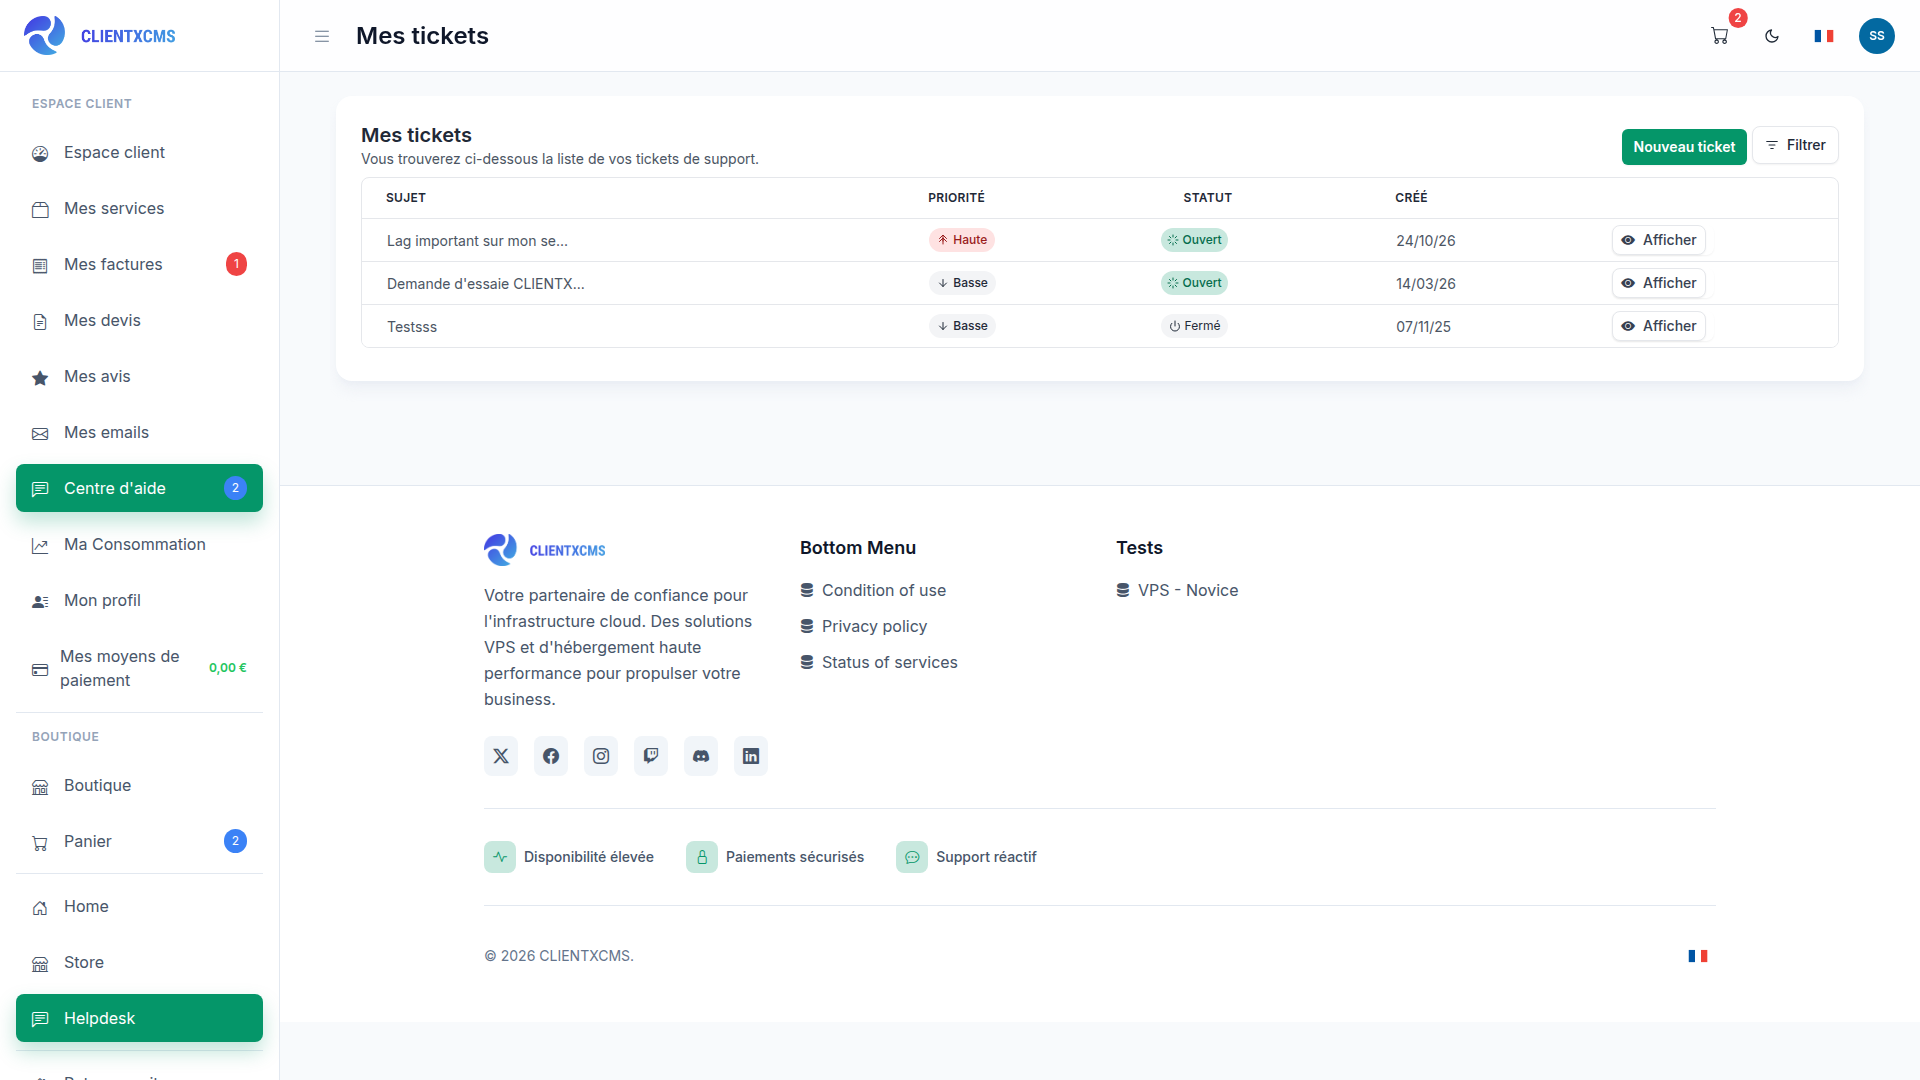Screen dimensions: 1920x1080
Task: Click the Instagram social icon
Action: [601, 756]
